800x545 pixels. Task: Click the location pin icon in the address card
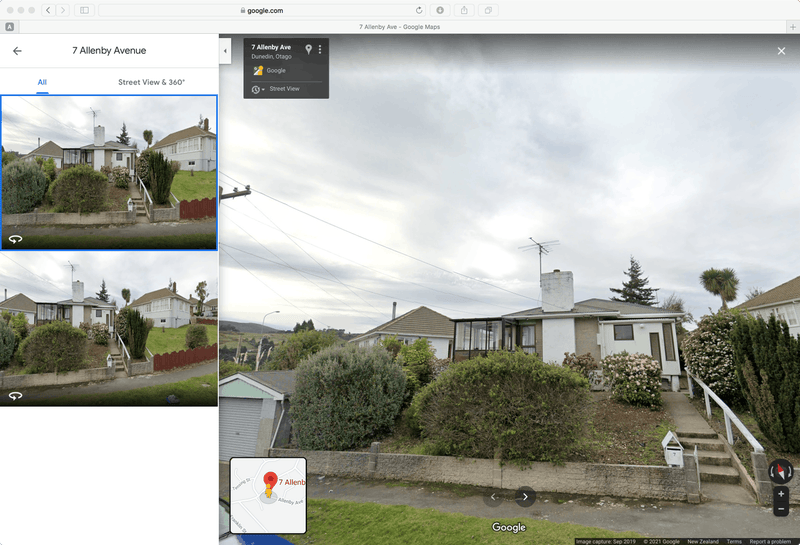click(308, 49)
